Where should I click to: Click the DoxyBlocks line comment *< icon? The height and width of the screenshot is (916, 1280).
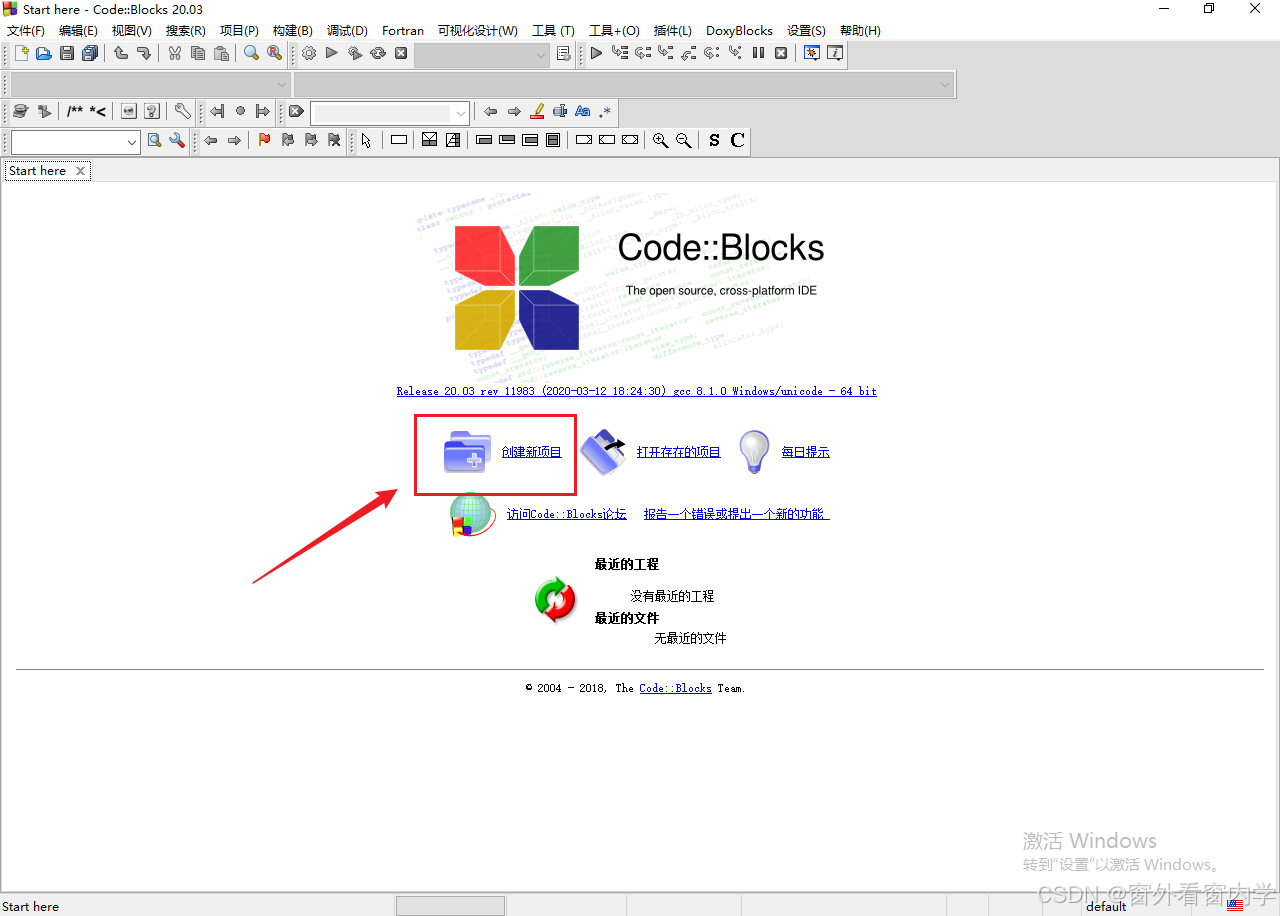click(98, 111)
